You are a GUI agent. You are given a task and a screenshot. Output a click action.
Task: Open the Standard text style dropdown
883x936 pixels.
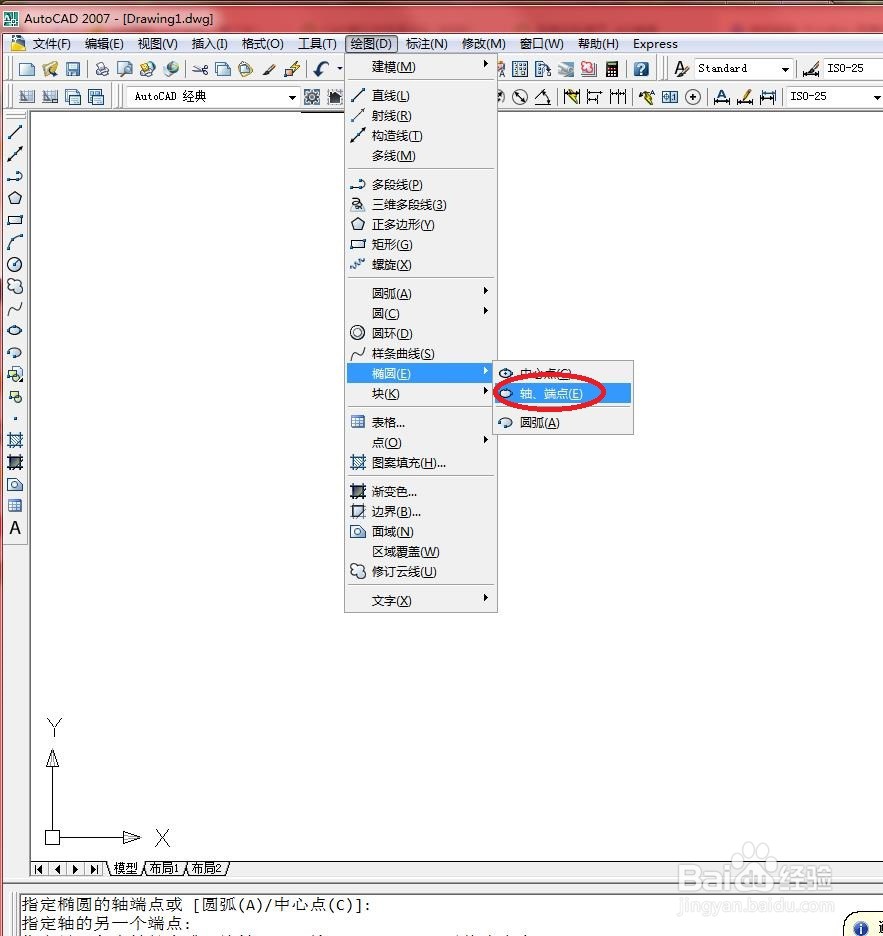coord(785,69)
